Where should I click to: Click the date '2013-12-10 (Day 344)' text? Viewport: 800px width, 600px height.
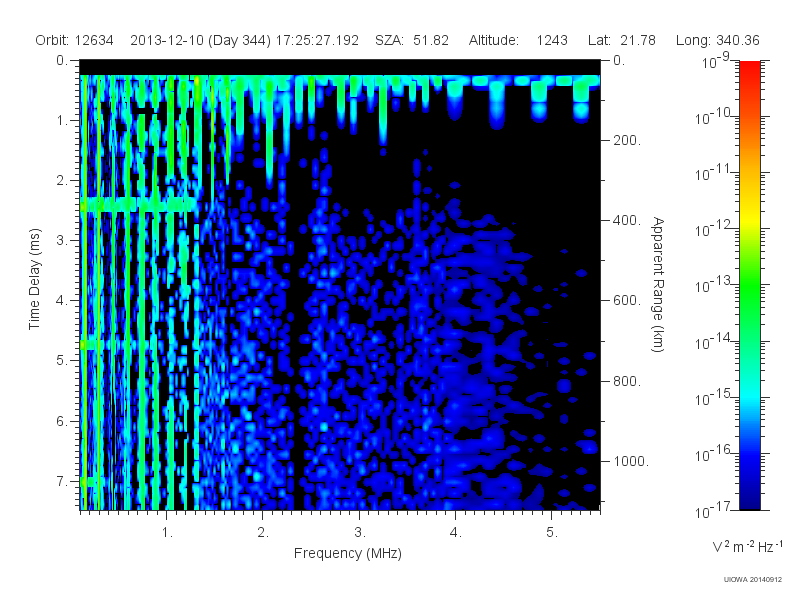point(201,40)
